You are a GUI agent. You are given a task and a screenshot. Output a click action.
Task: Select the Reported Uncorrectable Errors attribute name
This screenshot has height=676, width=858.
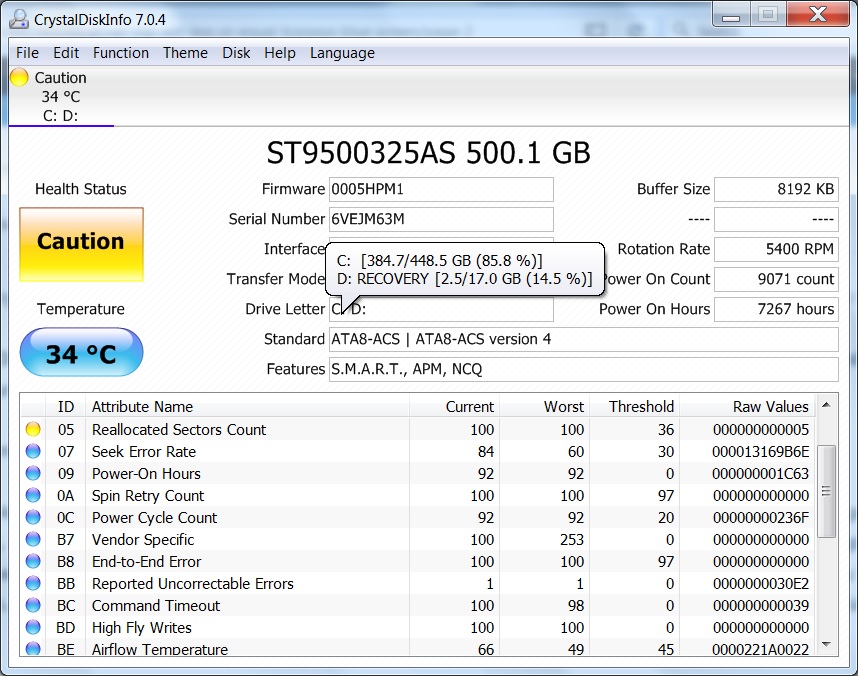[193, 583]
